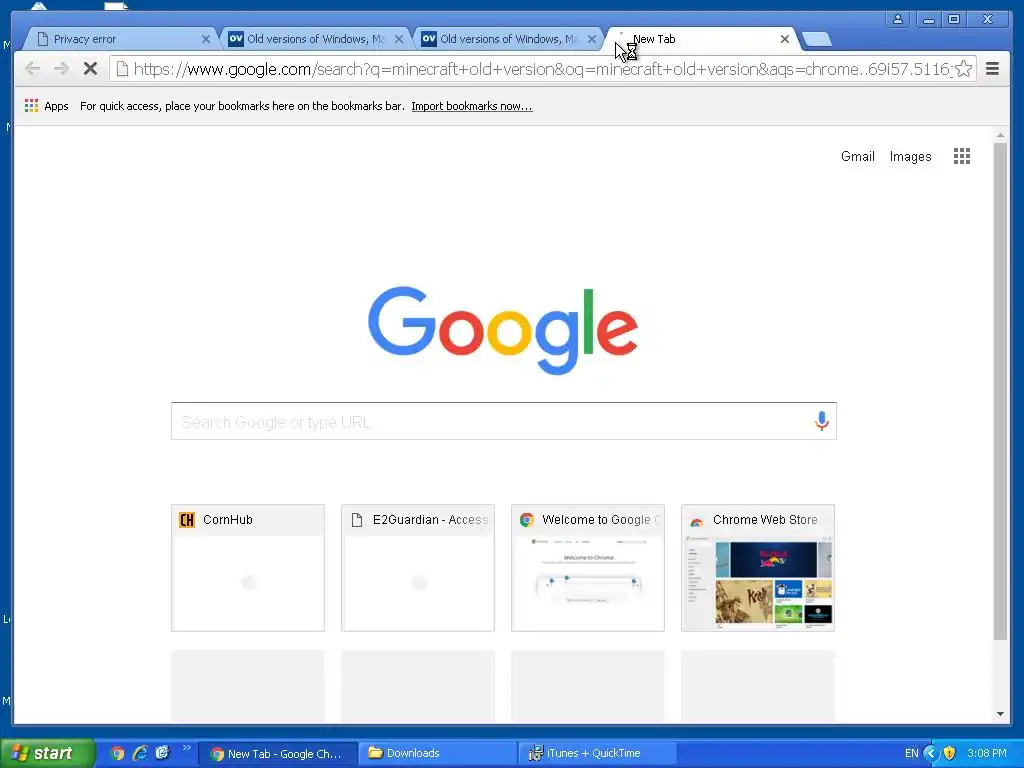Screen dimensions: 1024x768
Task: Close the Privacy error tab
Action: pyautogui.click(x=206, y=39)
